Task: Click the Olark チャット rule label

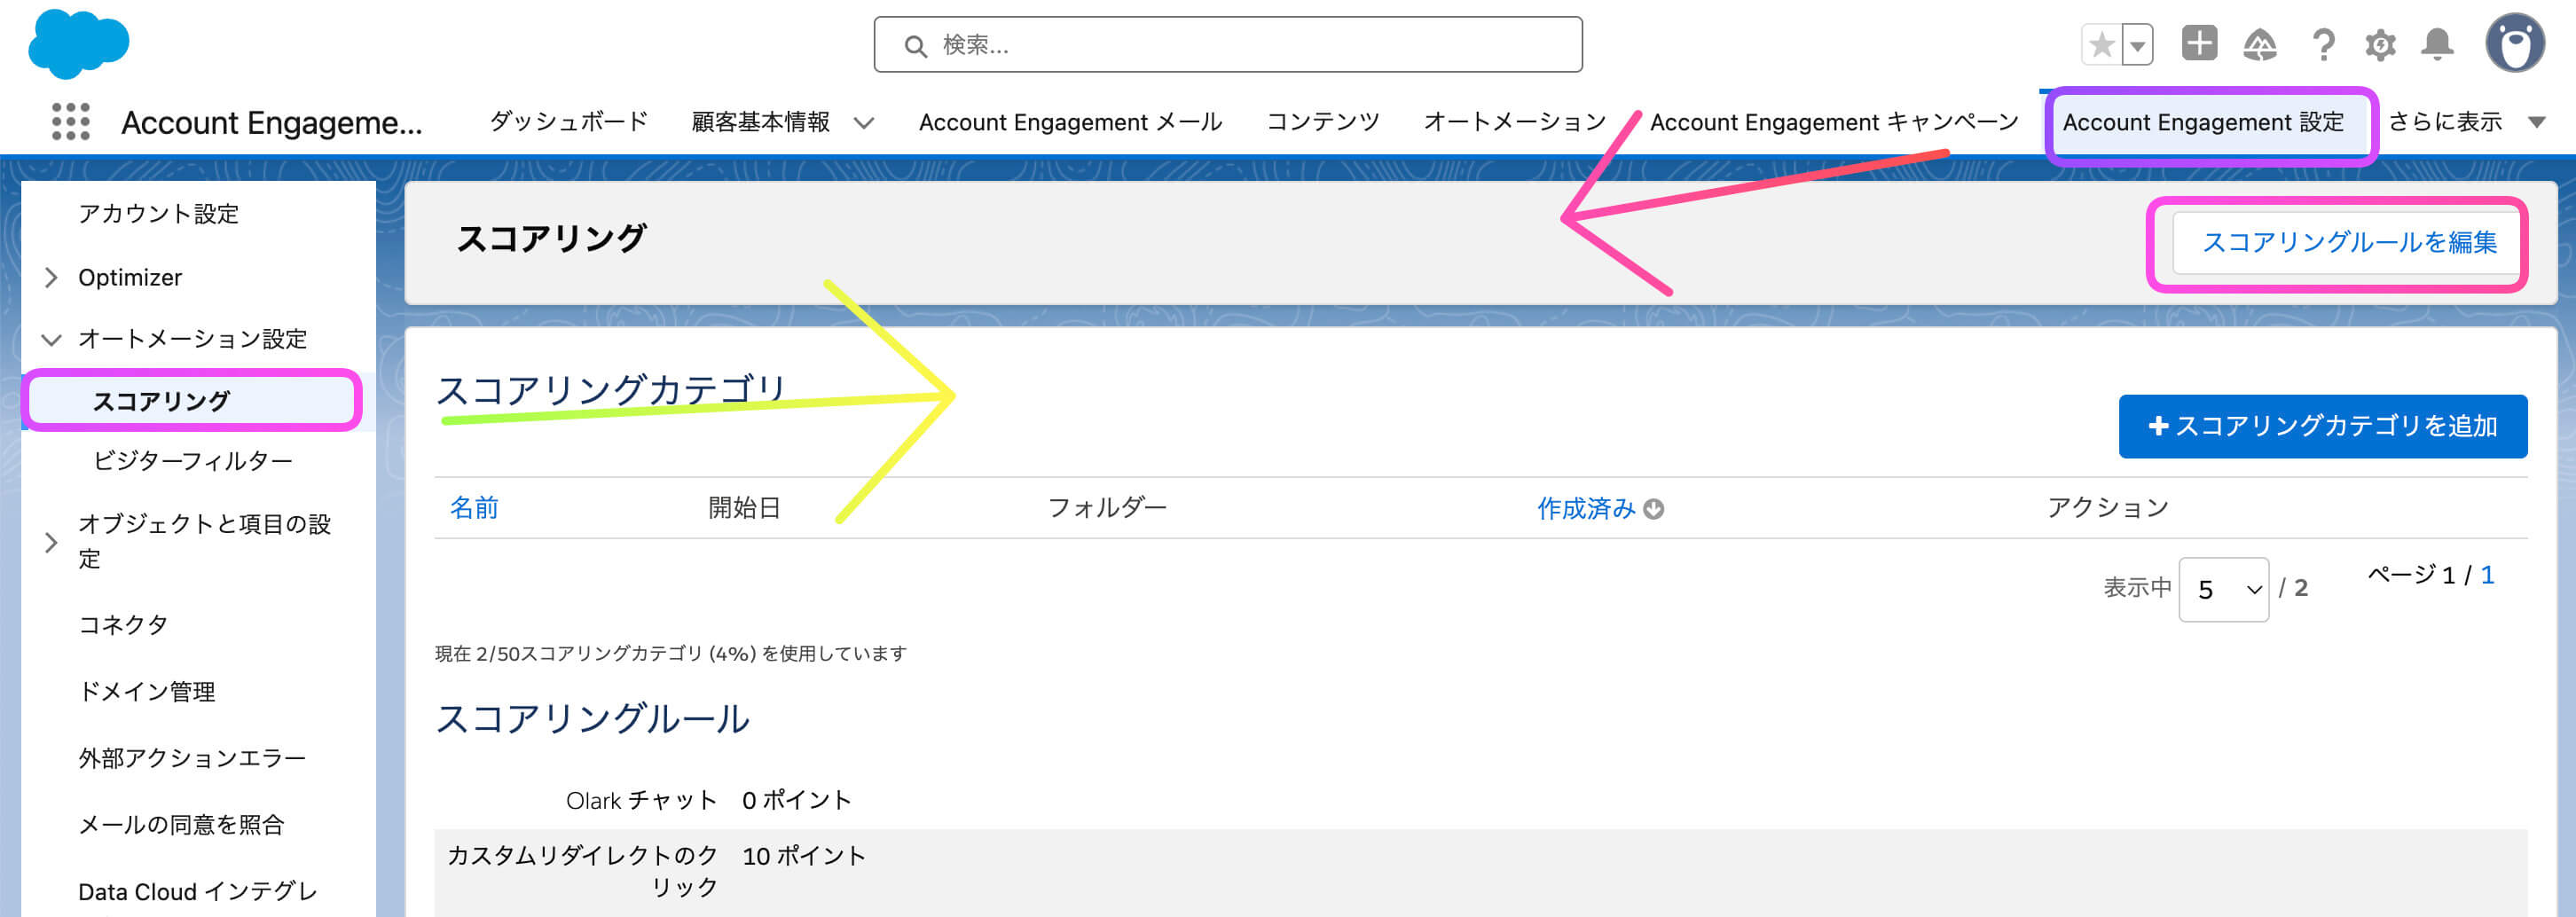Action: 641,800
